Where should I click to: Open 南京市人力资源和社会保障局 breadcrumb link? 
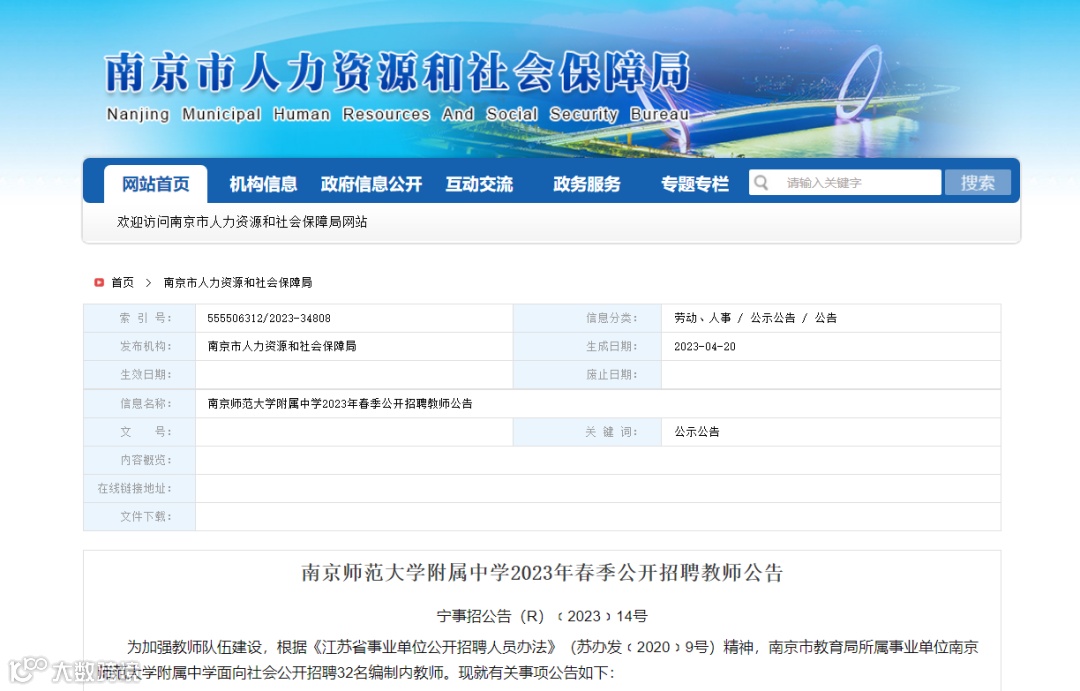pyautogui.click(x=238, y=282)
